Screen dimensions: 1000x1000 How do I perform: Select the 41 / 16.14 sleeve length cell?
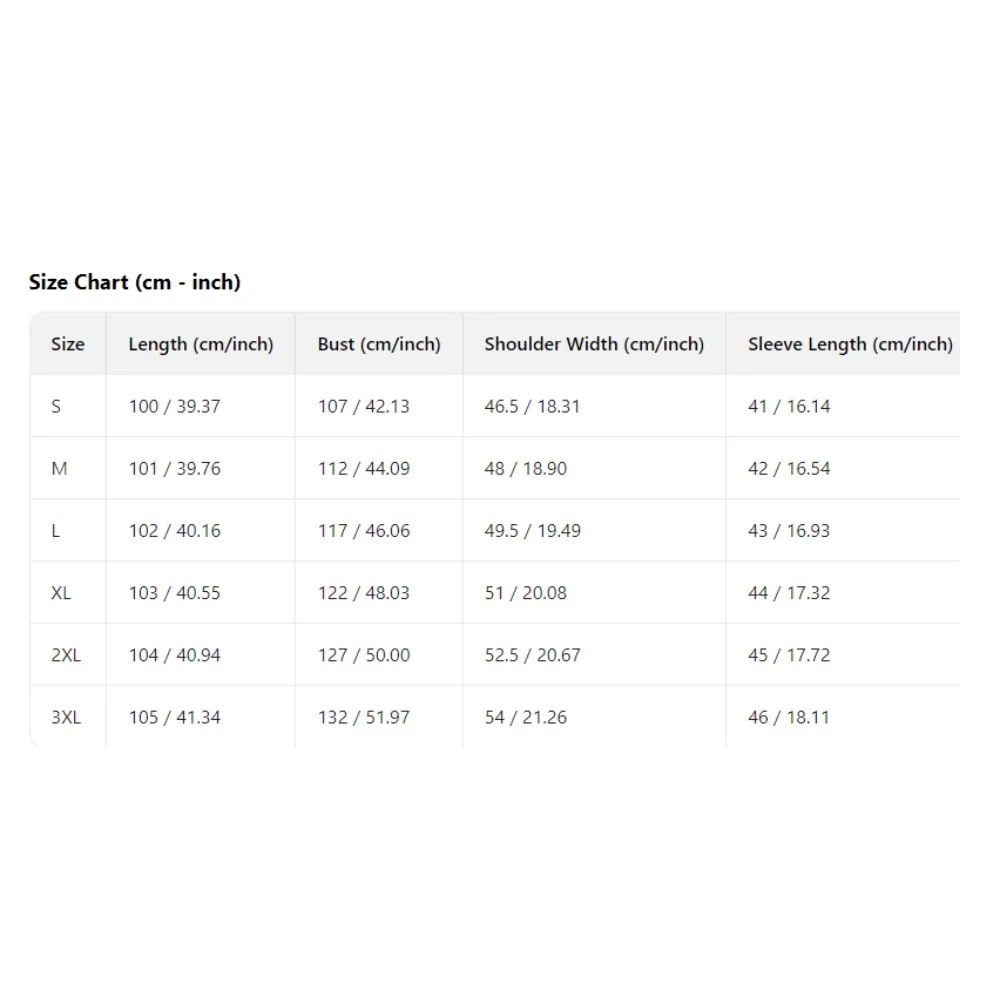point(789,406)
